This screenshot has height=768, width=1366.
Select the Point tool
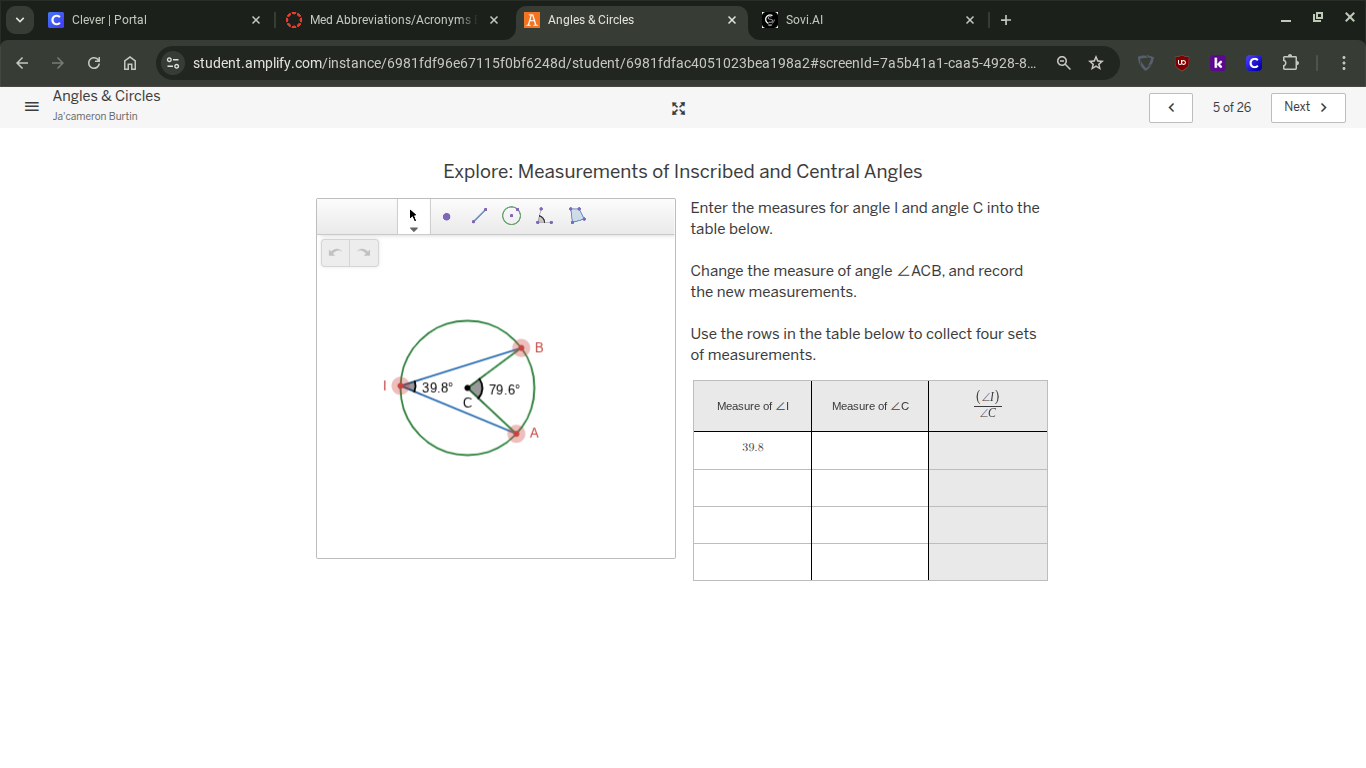446,215
